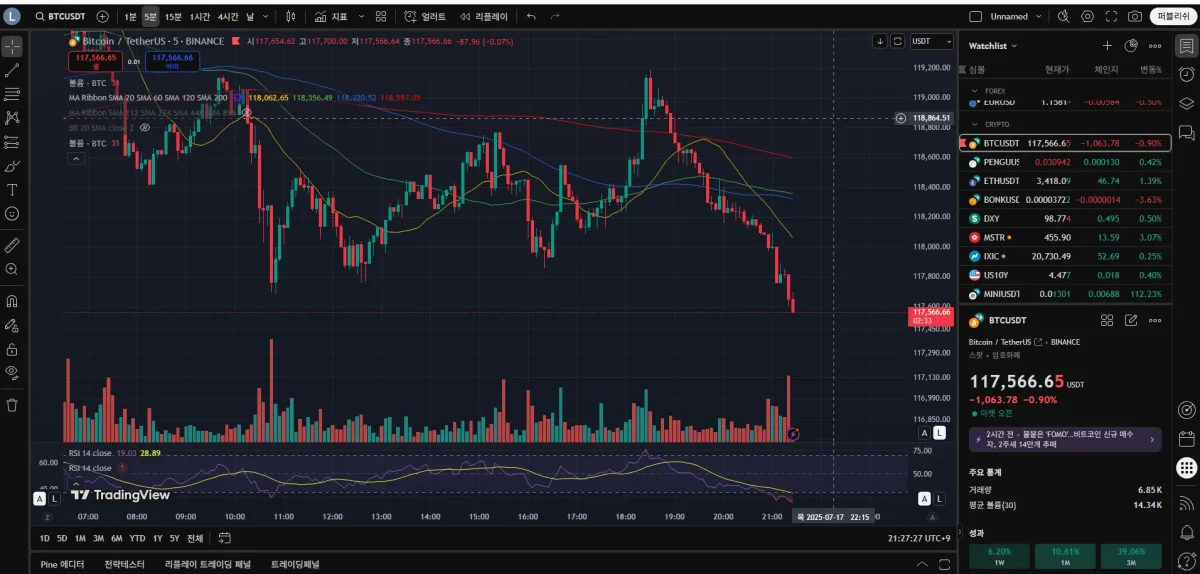Toggle the watchlist panel sidebar icon
This screenshot has height=574, width=1200.
pyautogui.click(x=1186, y=46)
